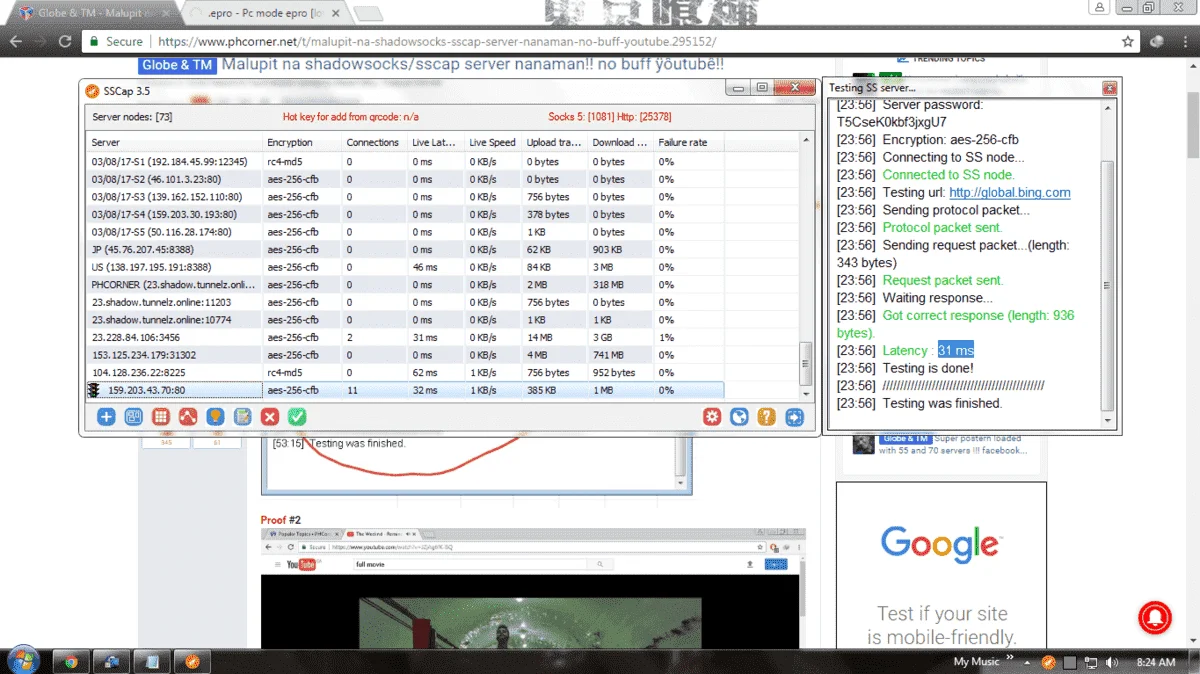Click the traffic light icon on row 159.203.43.70:80
1200x674 pixels.
coord(94,390)
